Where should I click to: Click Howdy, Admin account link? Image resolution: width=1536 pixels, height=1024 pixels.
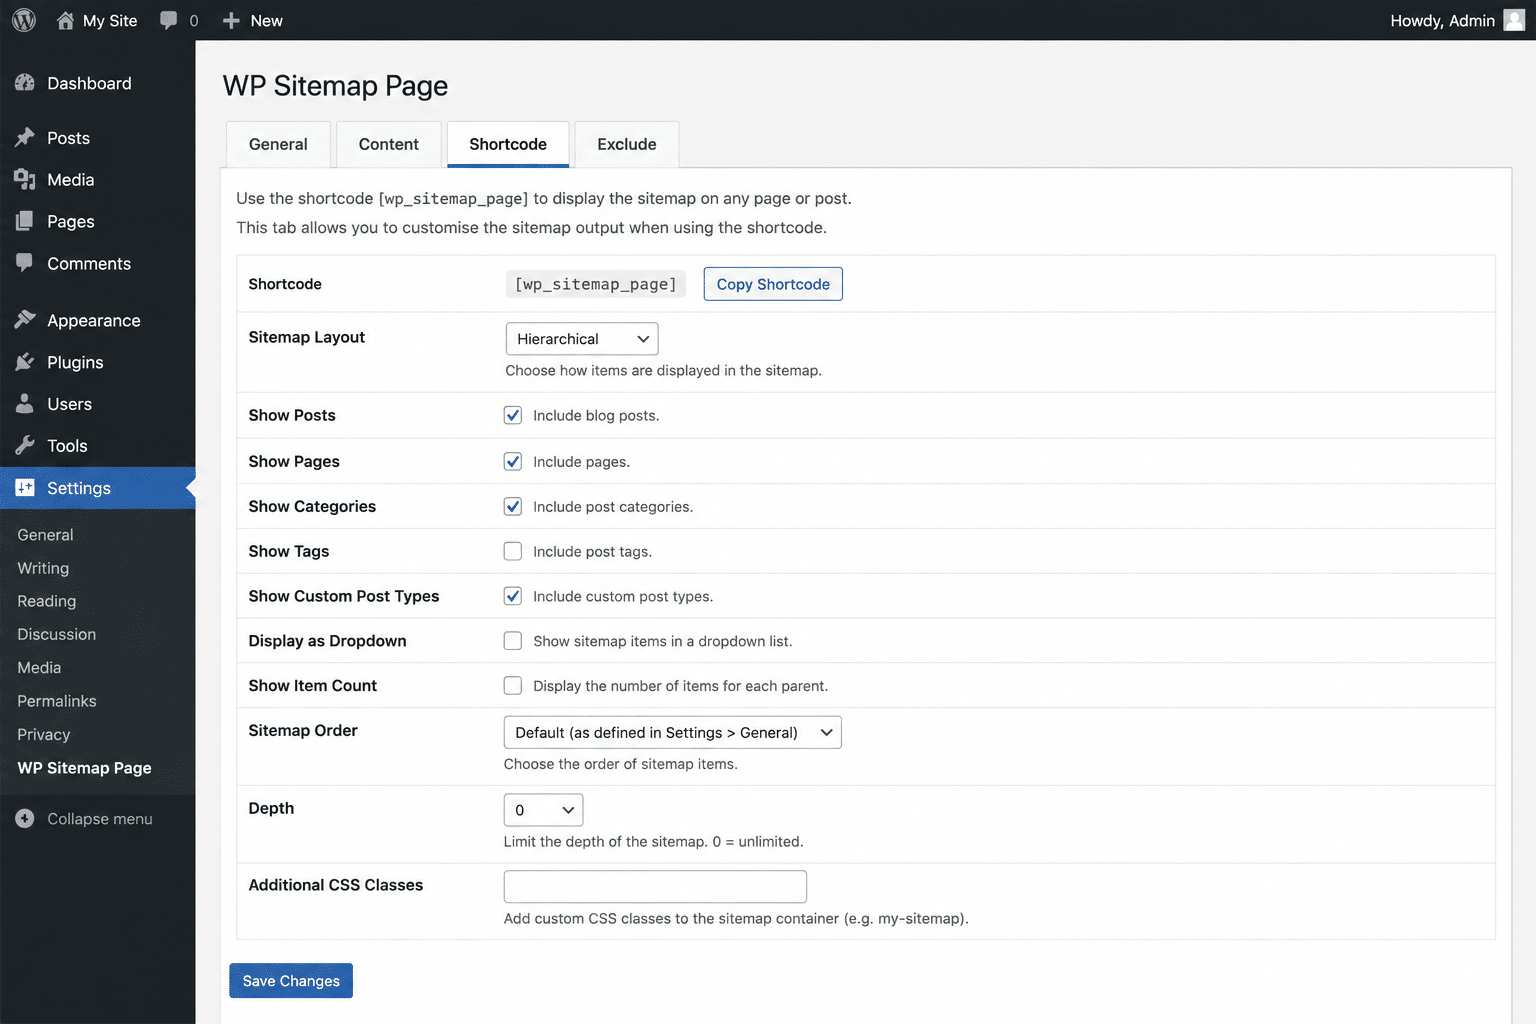[x=1443, y=20]
